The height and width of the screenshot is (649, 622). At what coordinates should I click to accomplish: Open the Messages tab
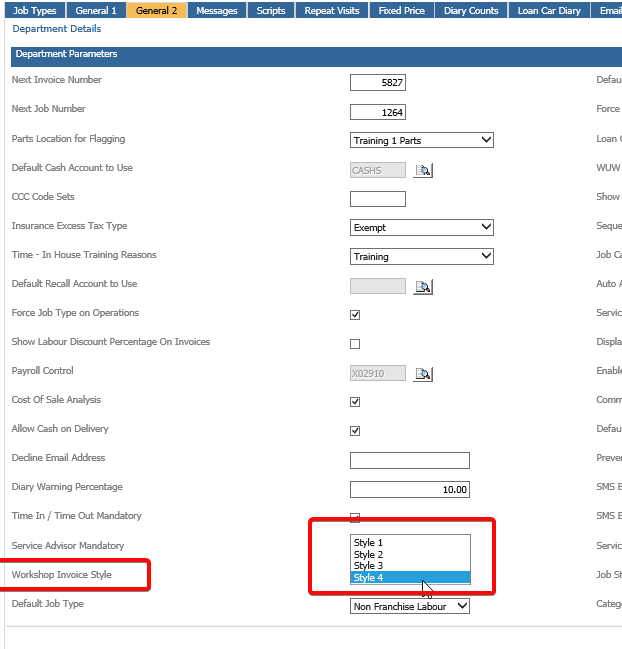click(217, 10)
